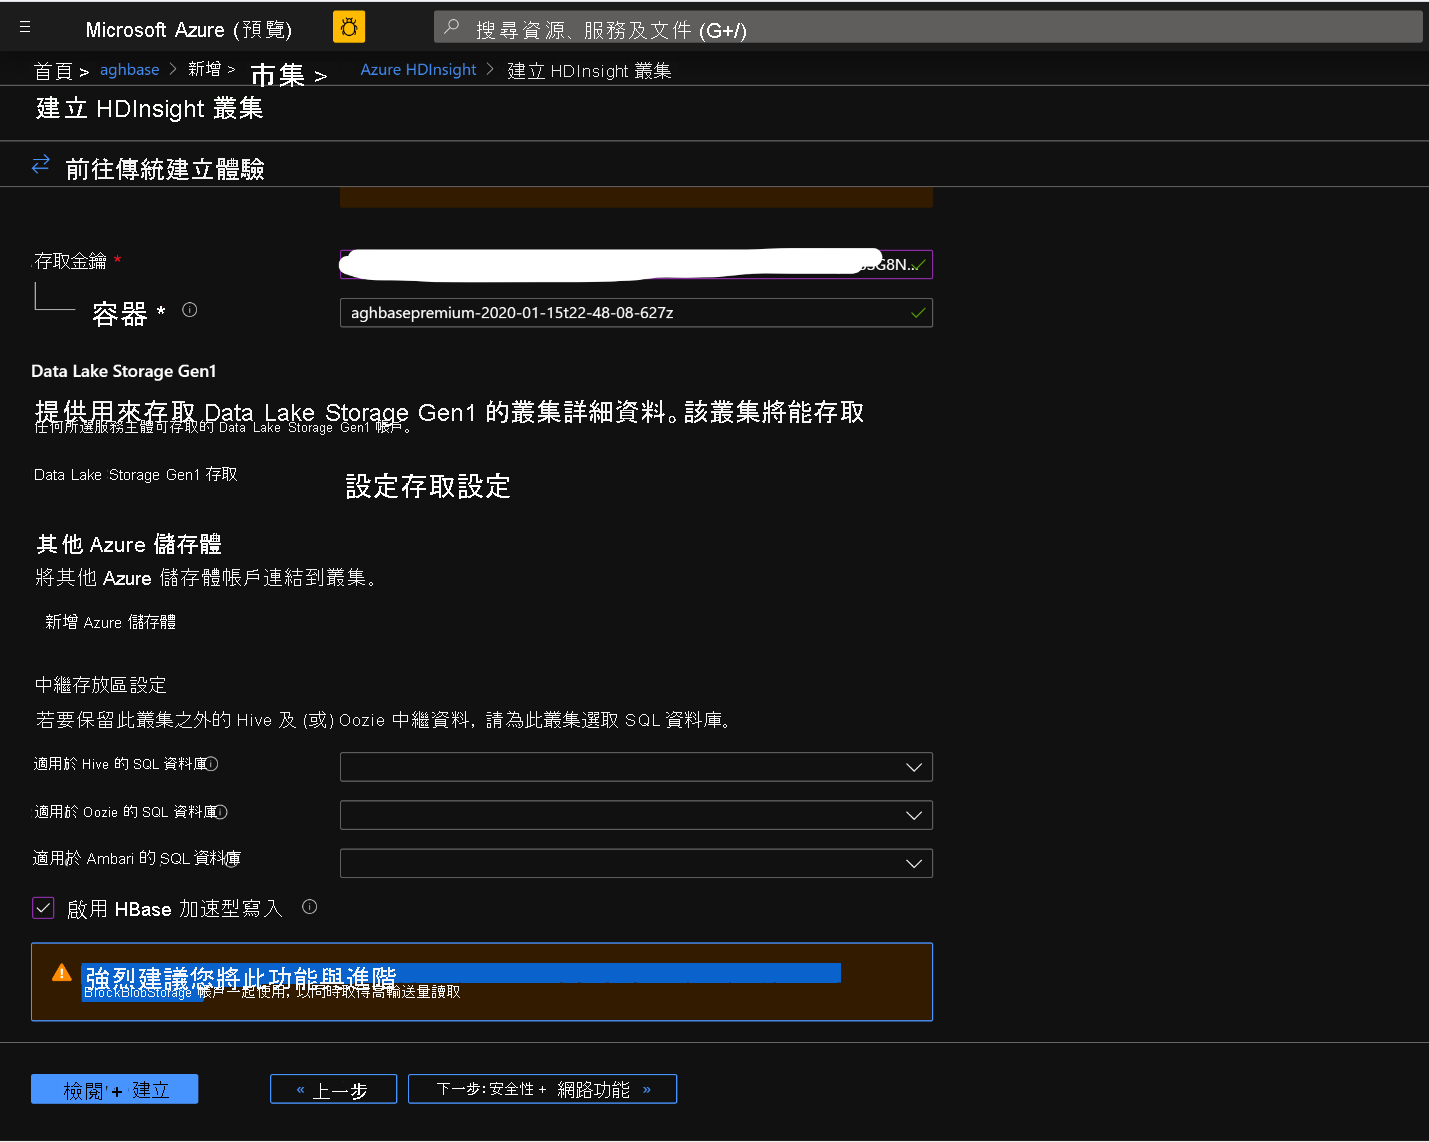Expand Oozie SQL database dropdown
Screen dimensions: 1429x1142
[636, 815]
